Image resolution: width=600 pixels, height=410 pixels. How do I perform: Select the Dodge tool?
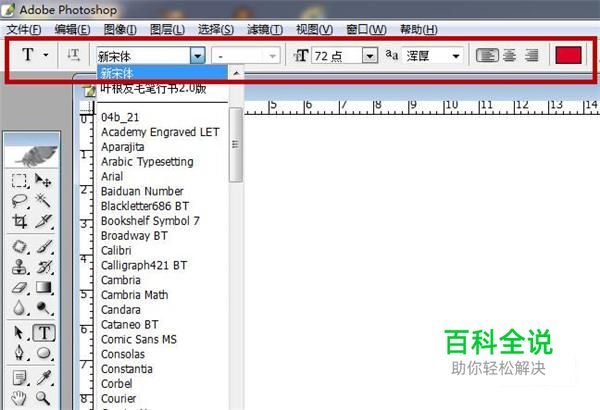(x=43, y=307)
